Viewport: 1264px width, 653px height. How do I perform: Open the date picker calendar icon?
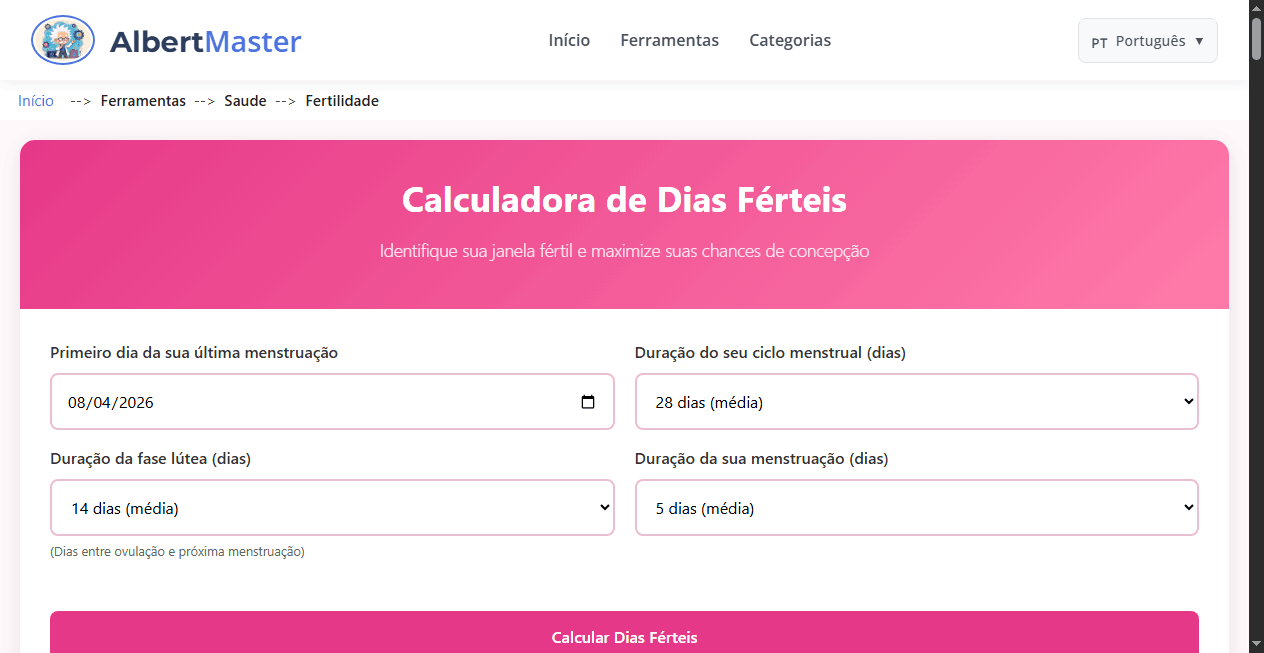tap(587, 401)
